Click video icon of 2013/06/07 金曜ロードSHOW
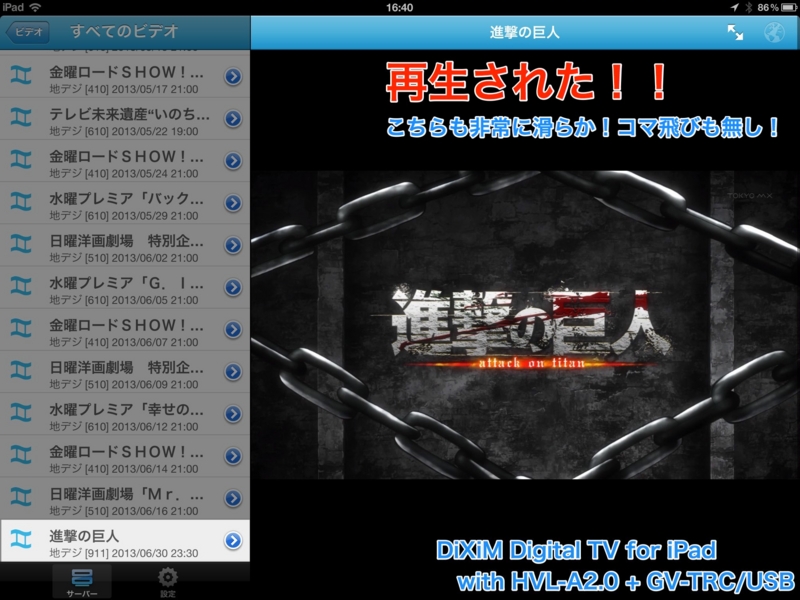Viewport: 800px width, 600px height. point(21,329)
